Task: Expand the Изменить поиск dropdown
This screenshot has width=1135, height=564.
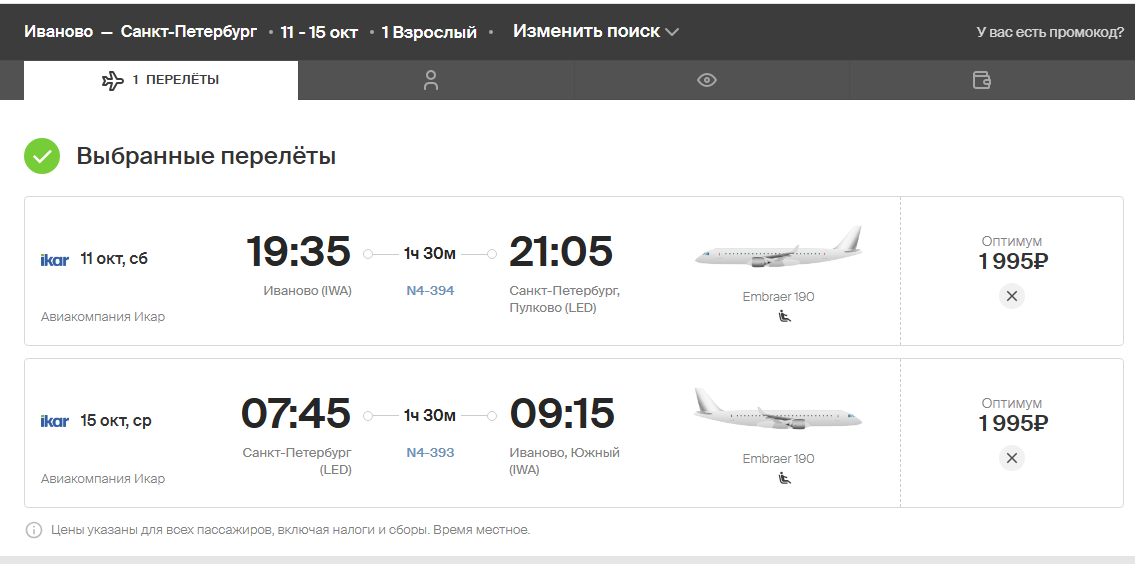Action: (x=596, y=32)
